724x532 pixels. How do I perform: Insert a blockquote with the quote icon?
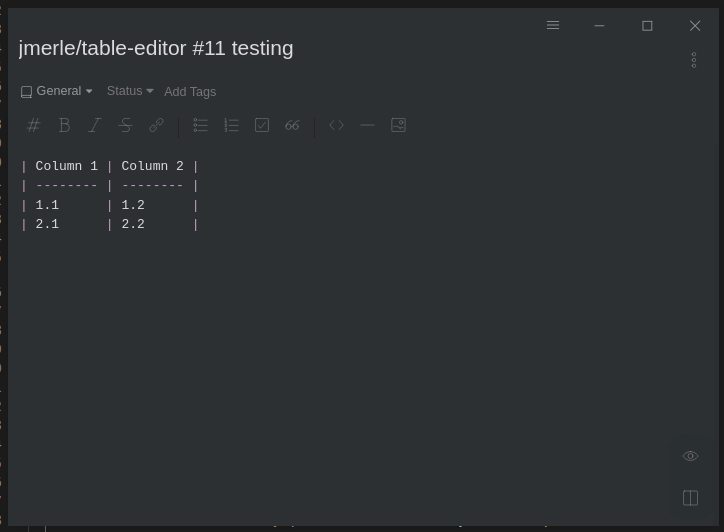pos(292,125)
